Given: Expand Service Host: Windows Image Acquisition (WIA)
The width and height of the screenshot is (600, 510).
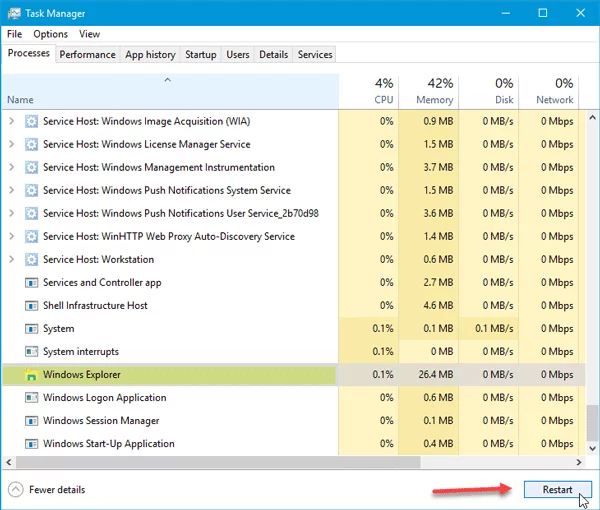Looking at the screenshot, I should pos(11,121).
